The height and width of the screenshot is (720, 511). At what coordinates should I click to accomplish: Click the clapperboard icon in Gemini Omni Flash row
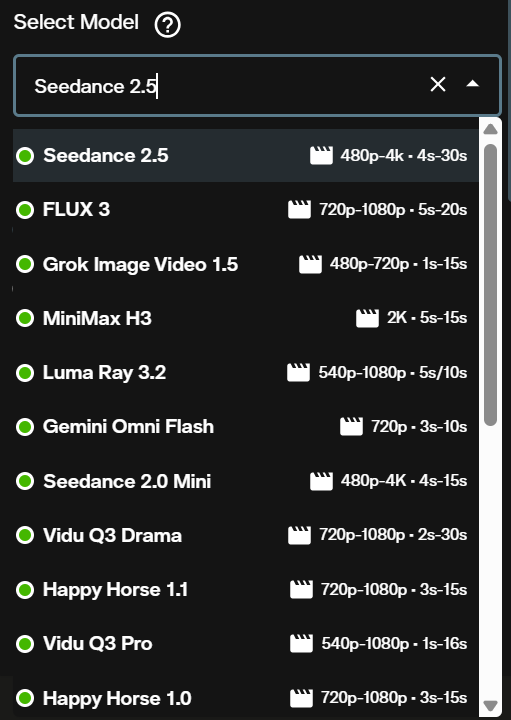(x=351, y=427)
